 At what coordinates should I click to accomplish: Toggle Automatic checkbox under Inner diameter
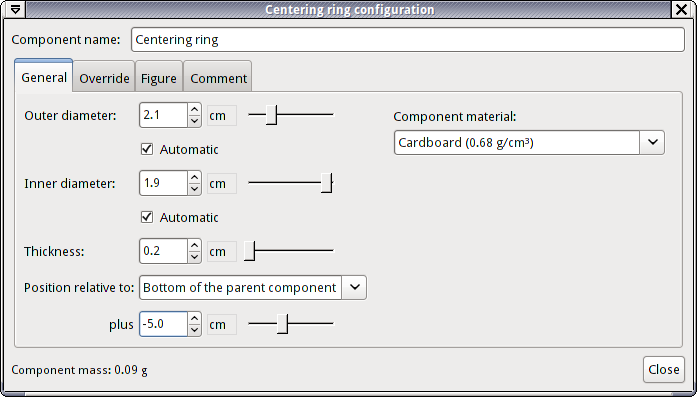point(147,217)
